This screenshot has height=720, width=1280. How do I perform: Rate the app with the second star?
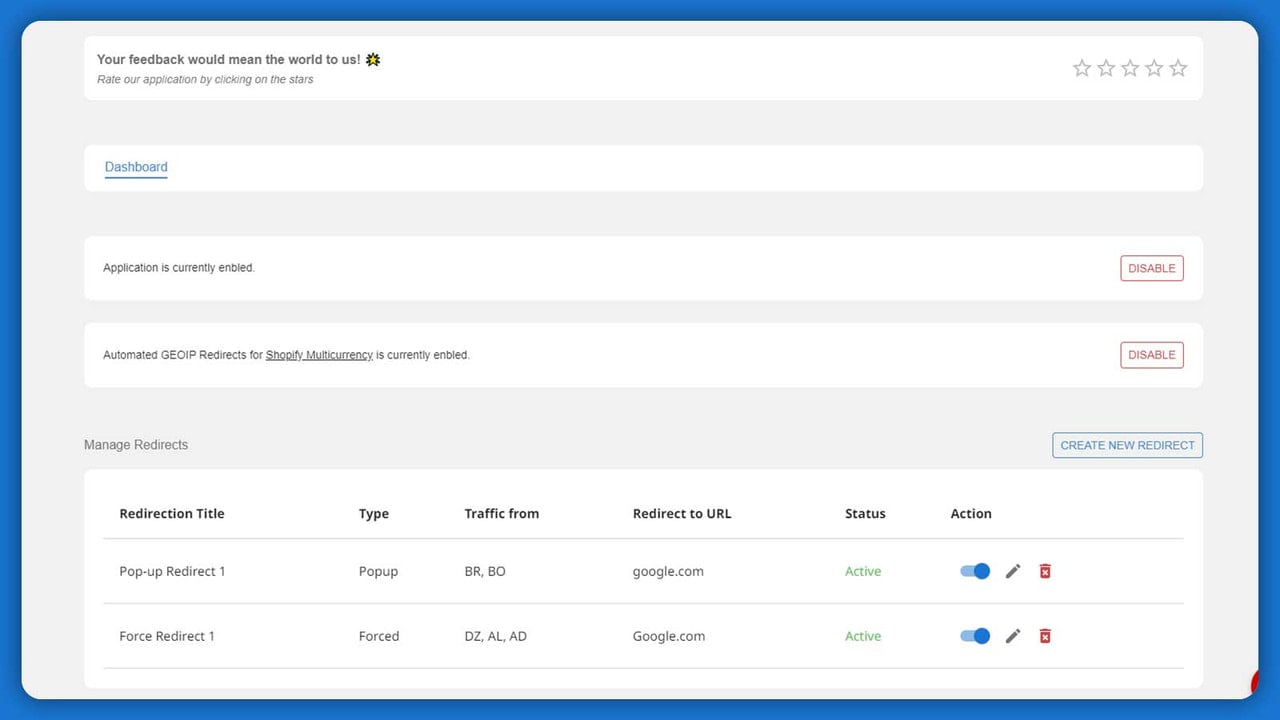1106,68
